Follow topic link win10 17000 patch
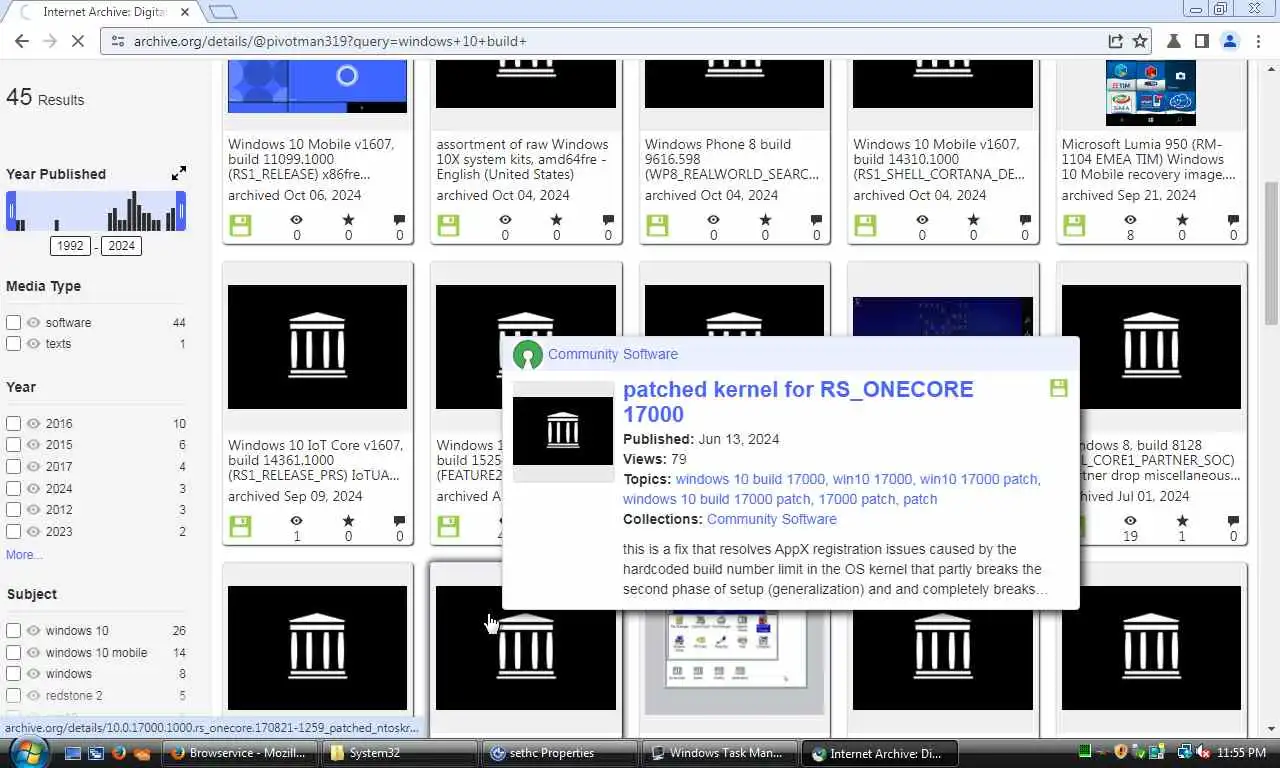 [979, 479]
